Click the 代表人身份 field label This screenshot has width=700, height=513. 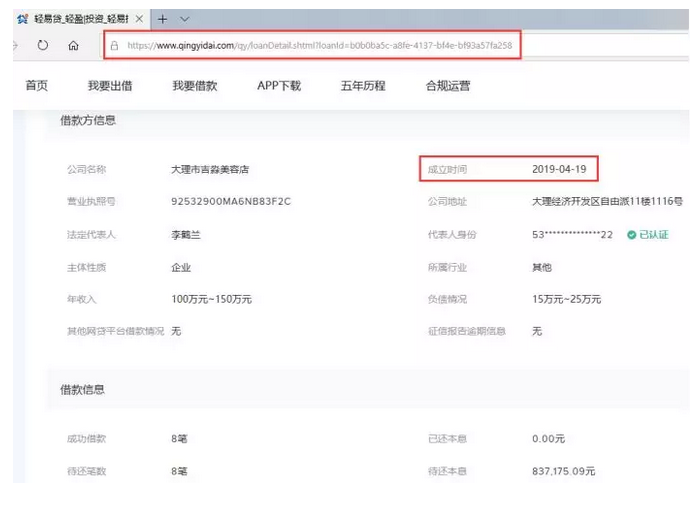(x=452, y=235)
